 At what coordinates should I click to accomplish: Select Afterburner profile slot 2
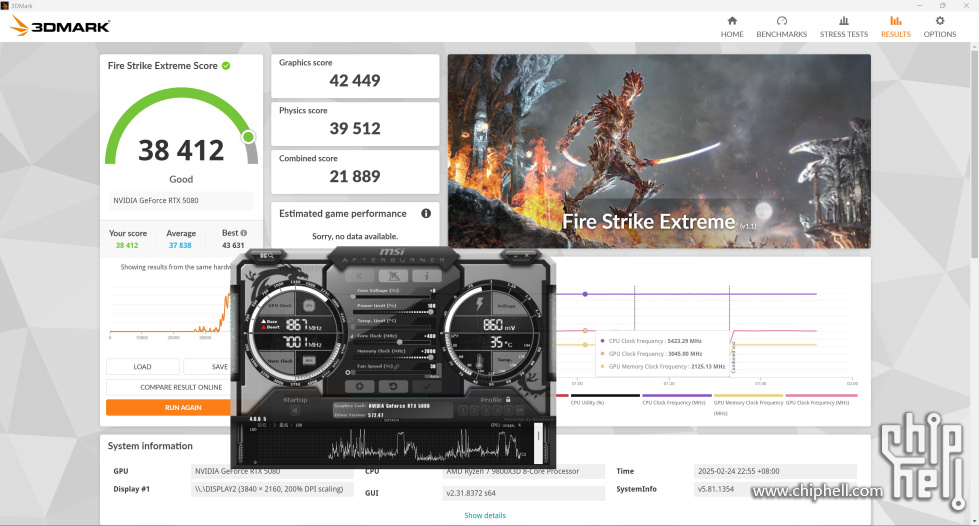[x=475, y=410]
